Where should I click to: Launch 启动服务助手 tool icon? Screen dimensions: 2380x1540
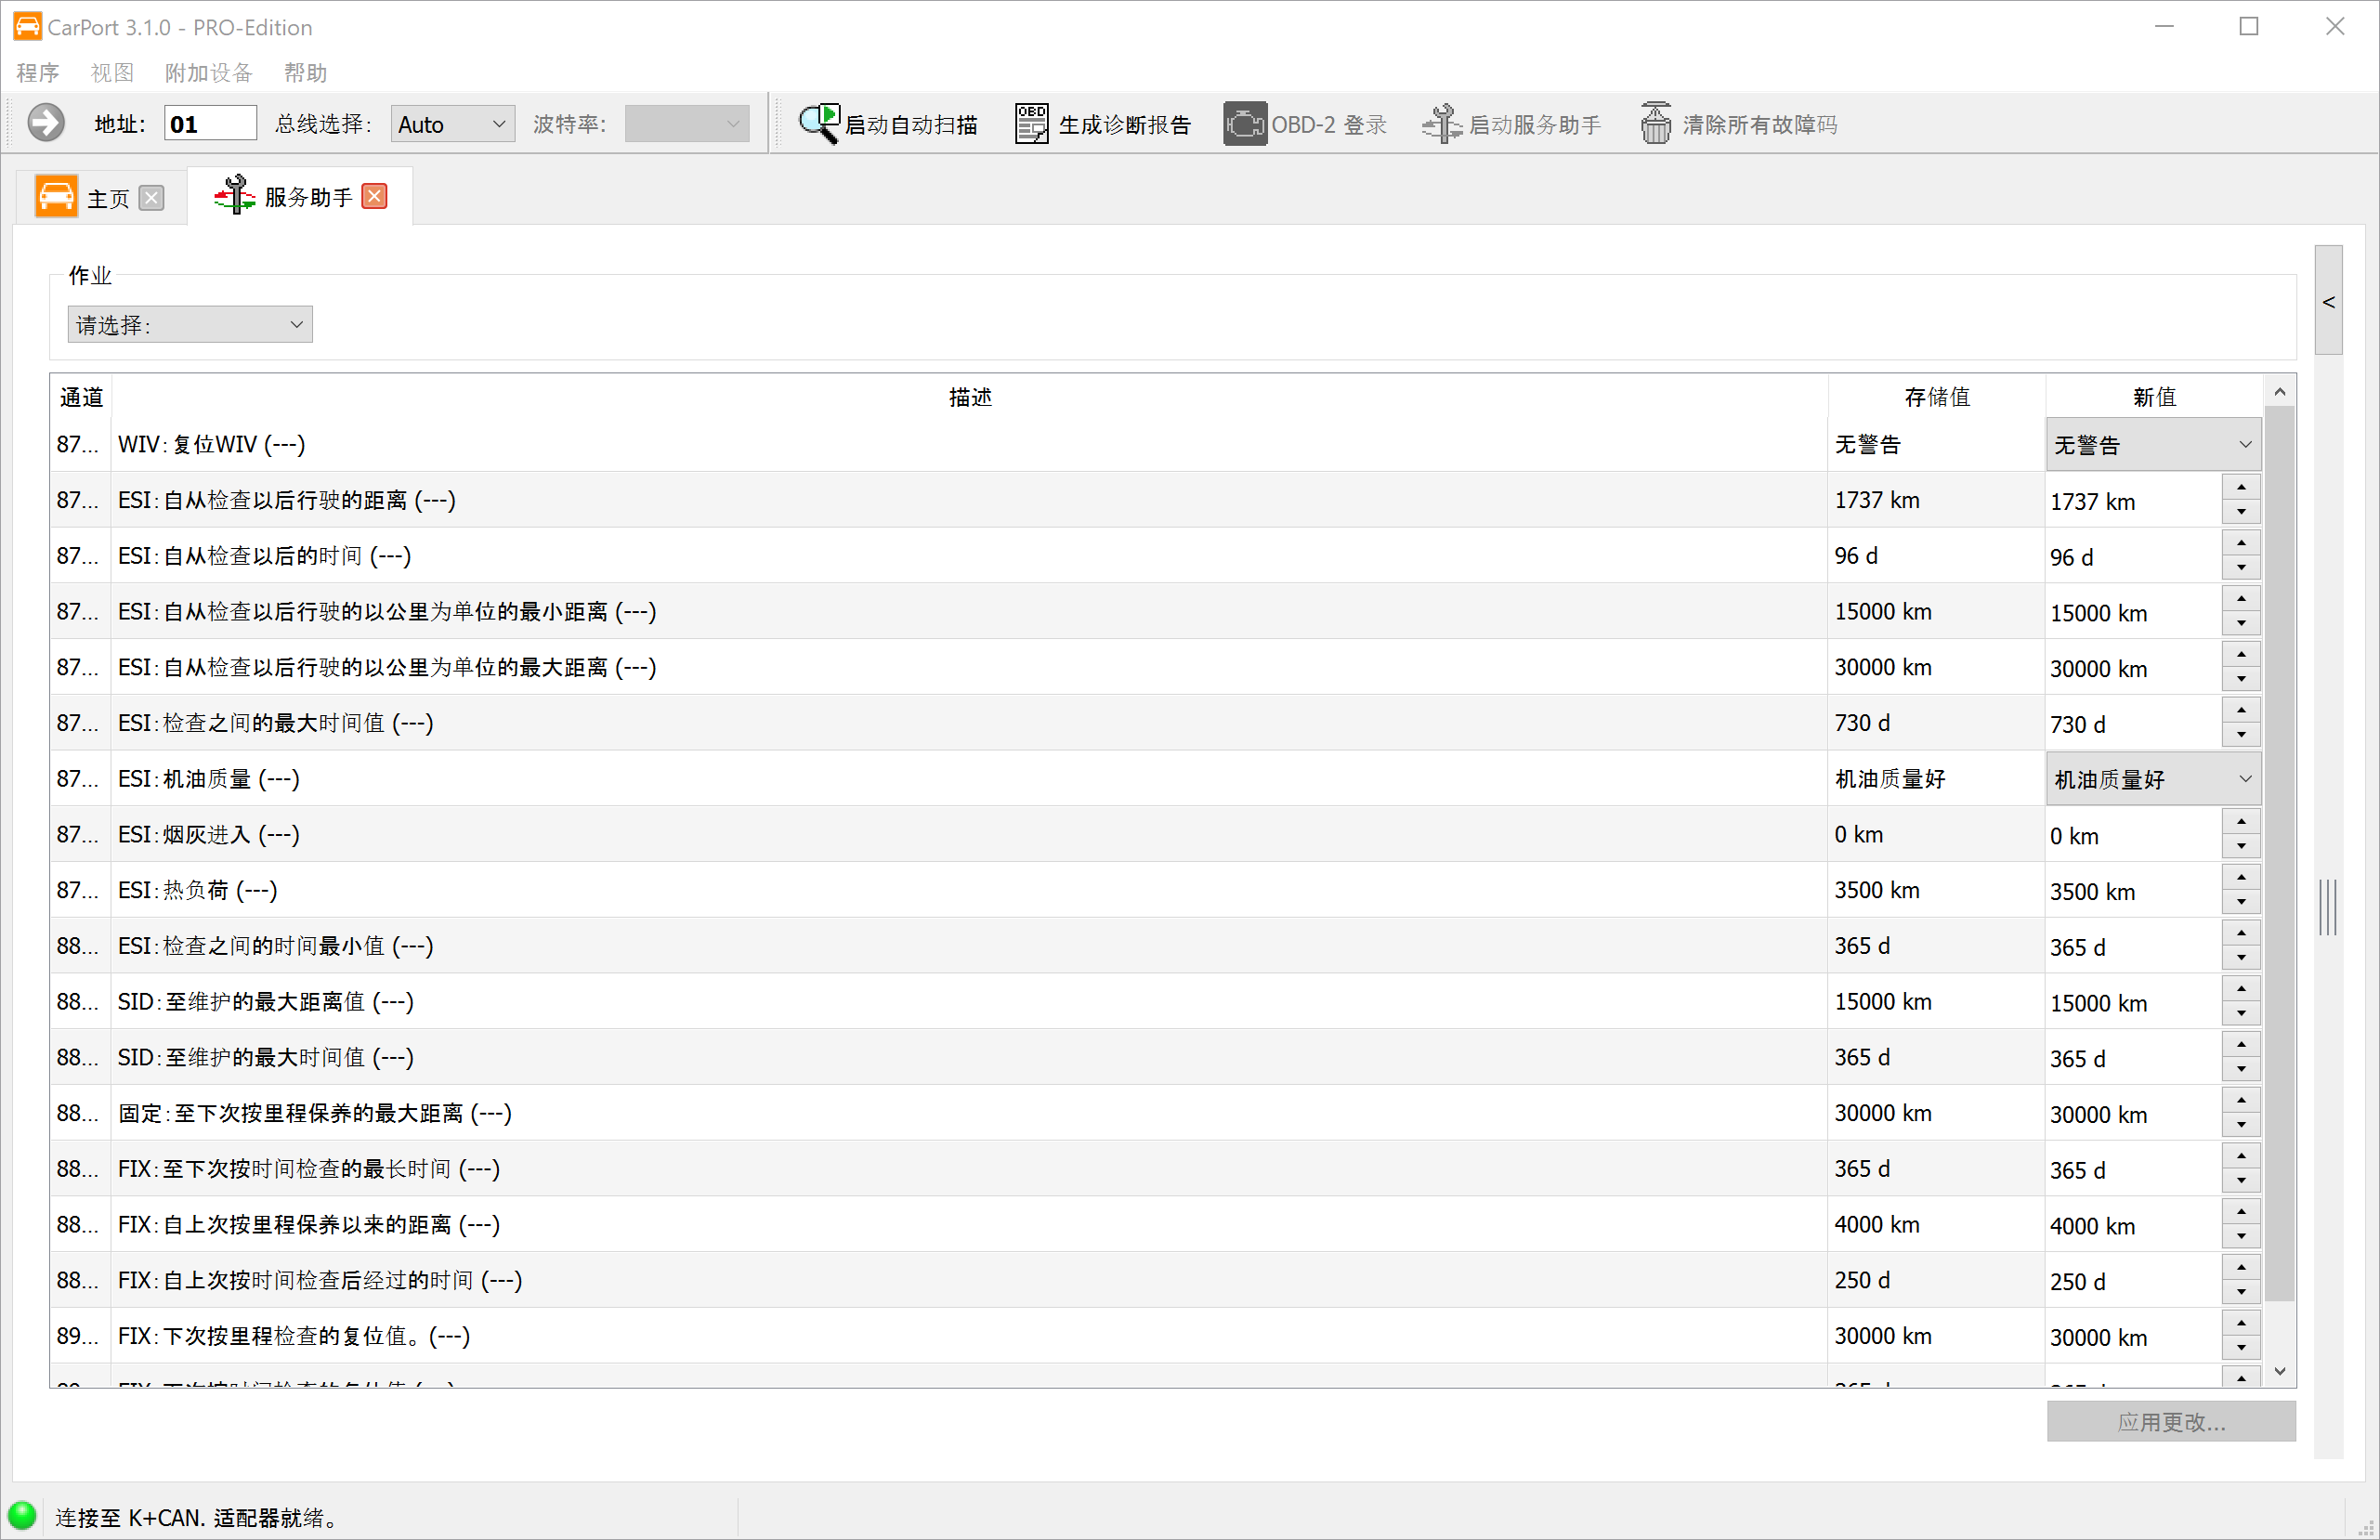click(1441, 123)
